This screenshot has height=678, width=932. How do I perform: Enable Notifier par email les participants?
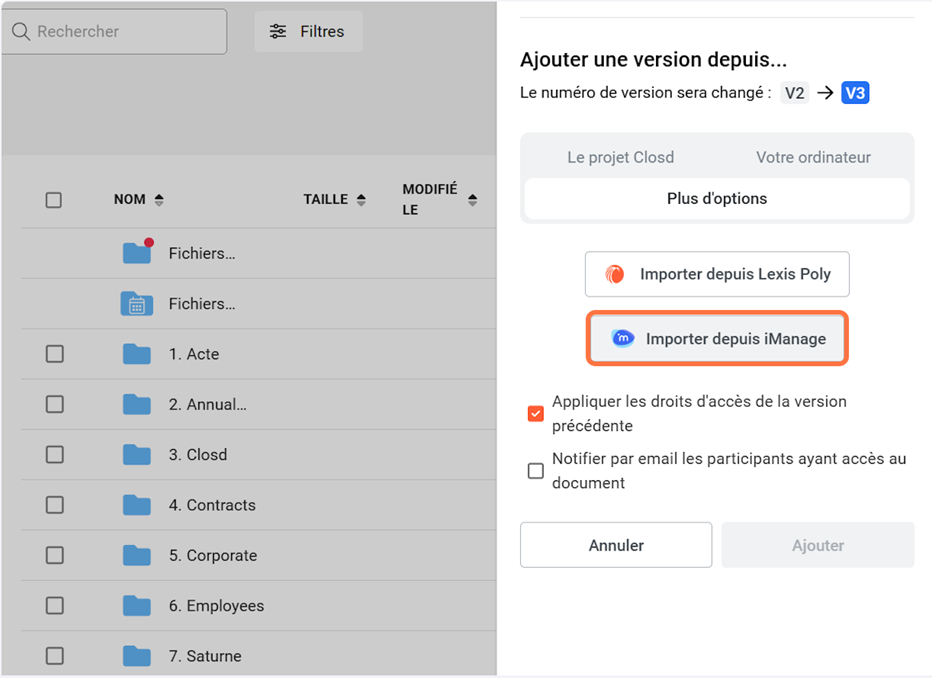pyautogui.click(x=536, y=471)
